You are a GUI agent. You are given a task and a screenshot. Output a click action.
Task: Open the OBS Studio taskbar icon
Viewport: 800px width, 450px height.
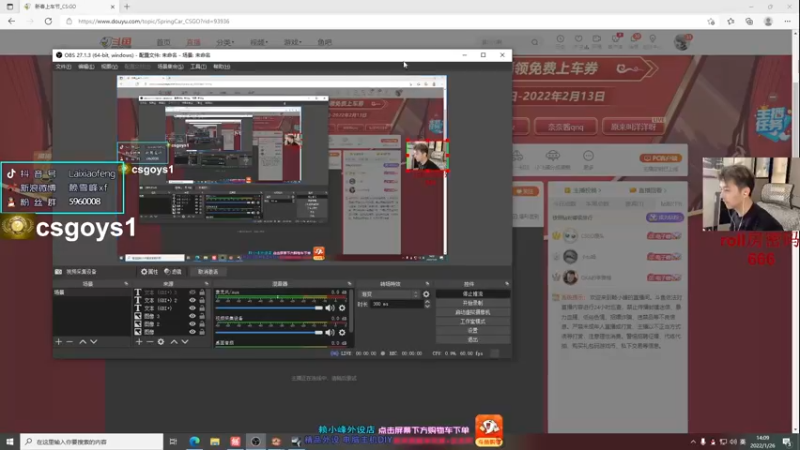click(256, 441)
